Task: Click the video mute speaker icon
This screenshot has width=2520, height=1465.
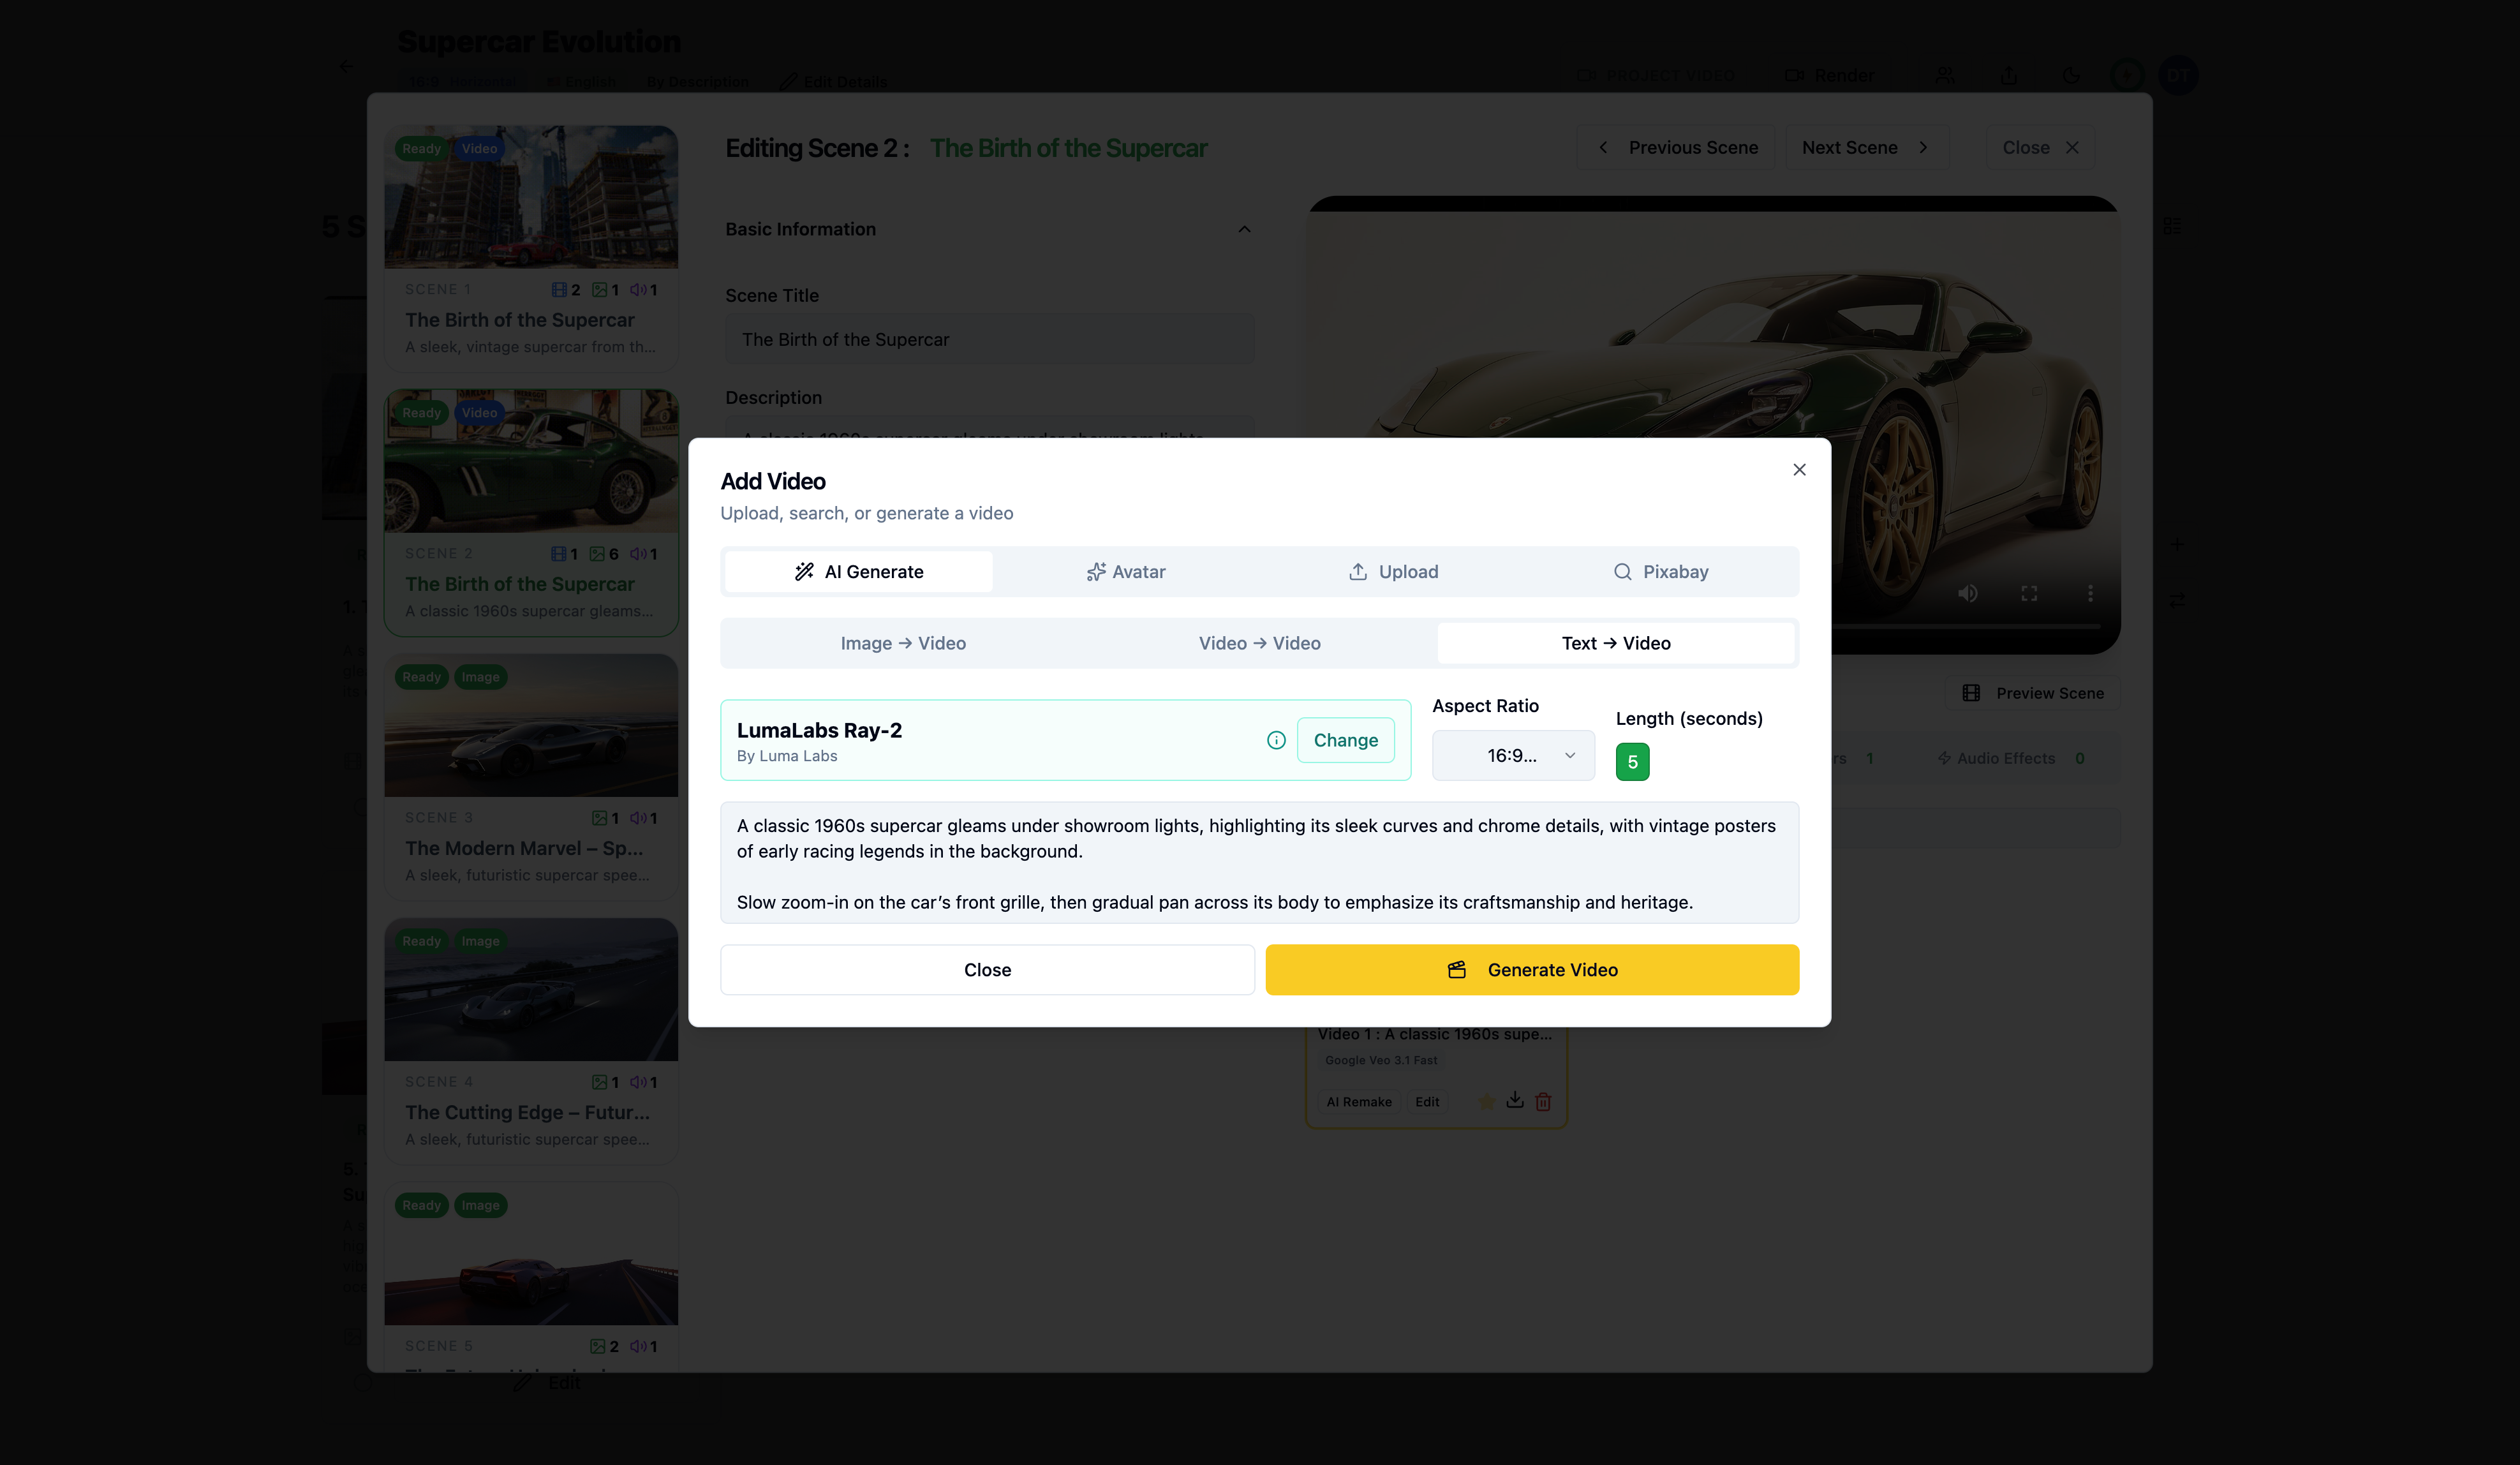Action: pyautogui.click(x=1967, y=593)
